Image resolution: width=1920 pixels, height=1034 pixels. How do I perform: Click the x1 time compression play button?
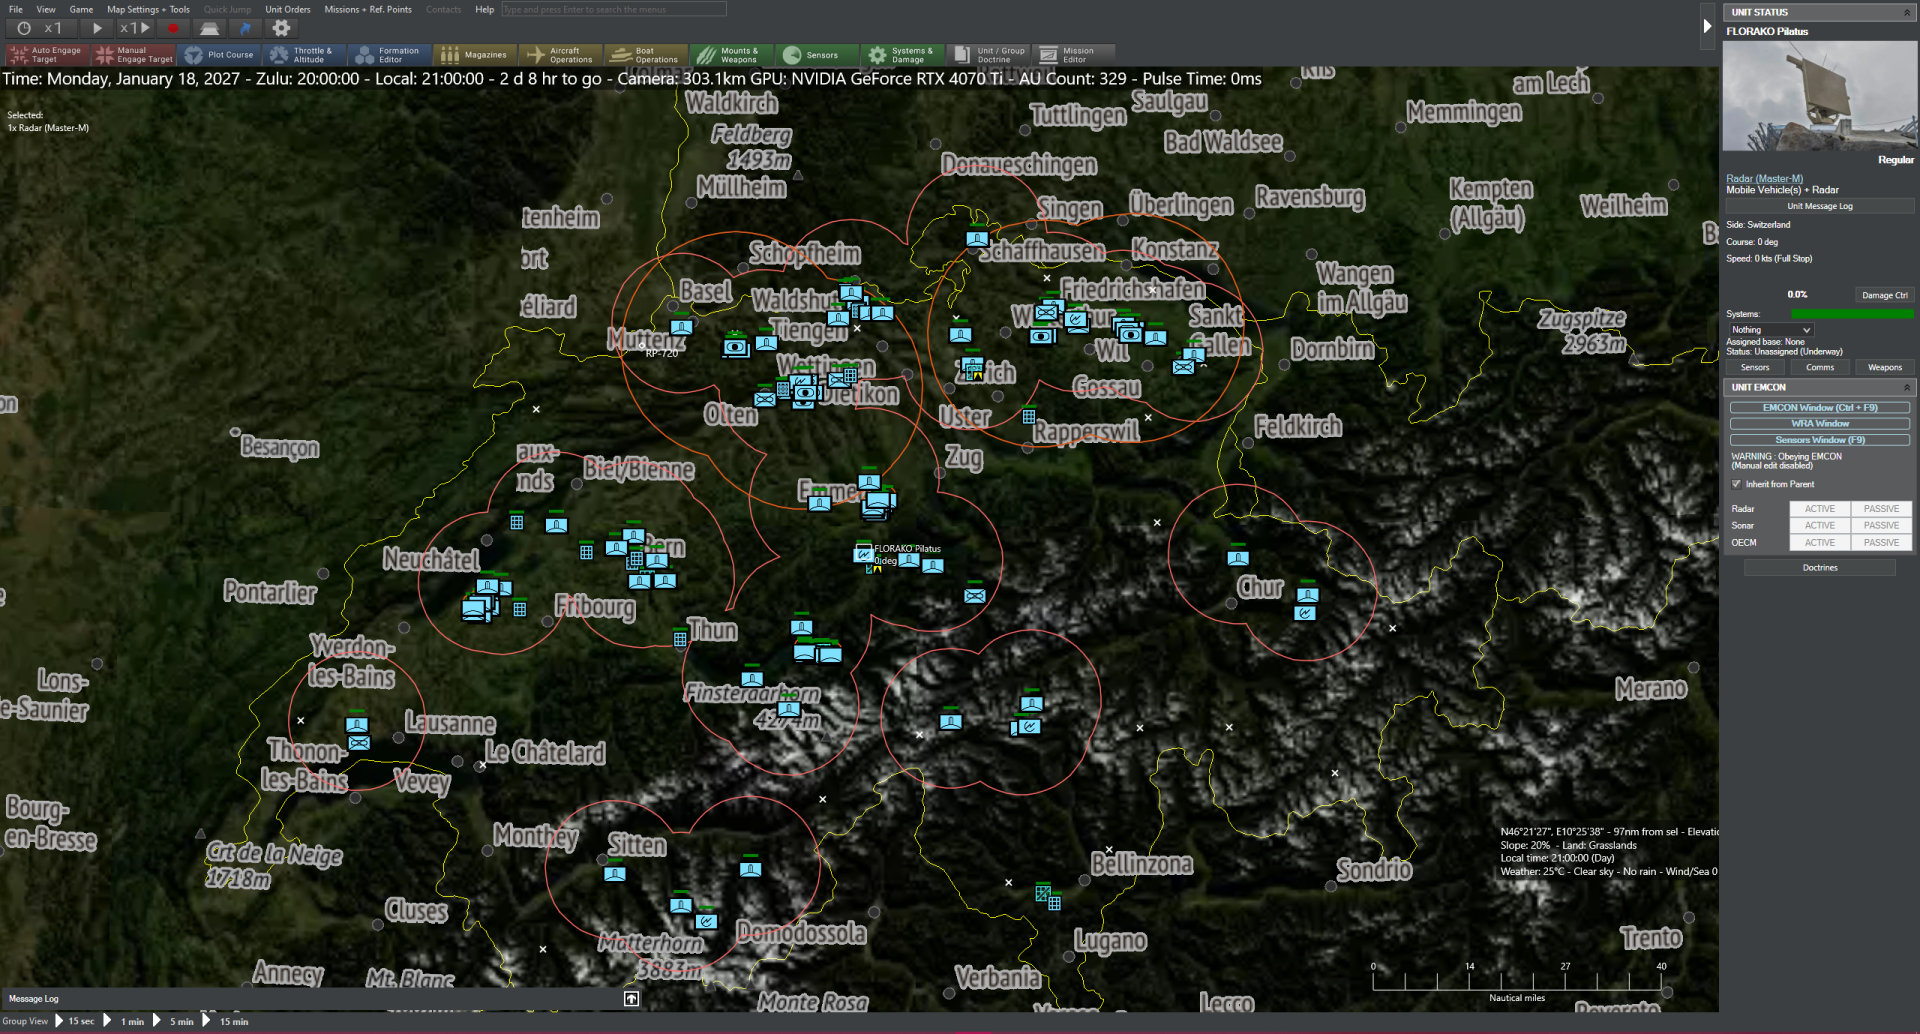(135, 29)
